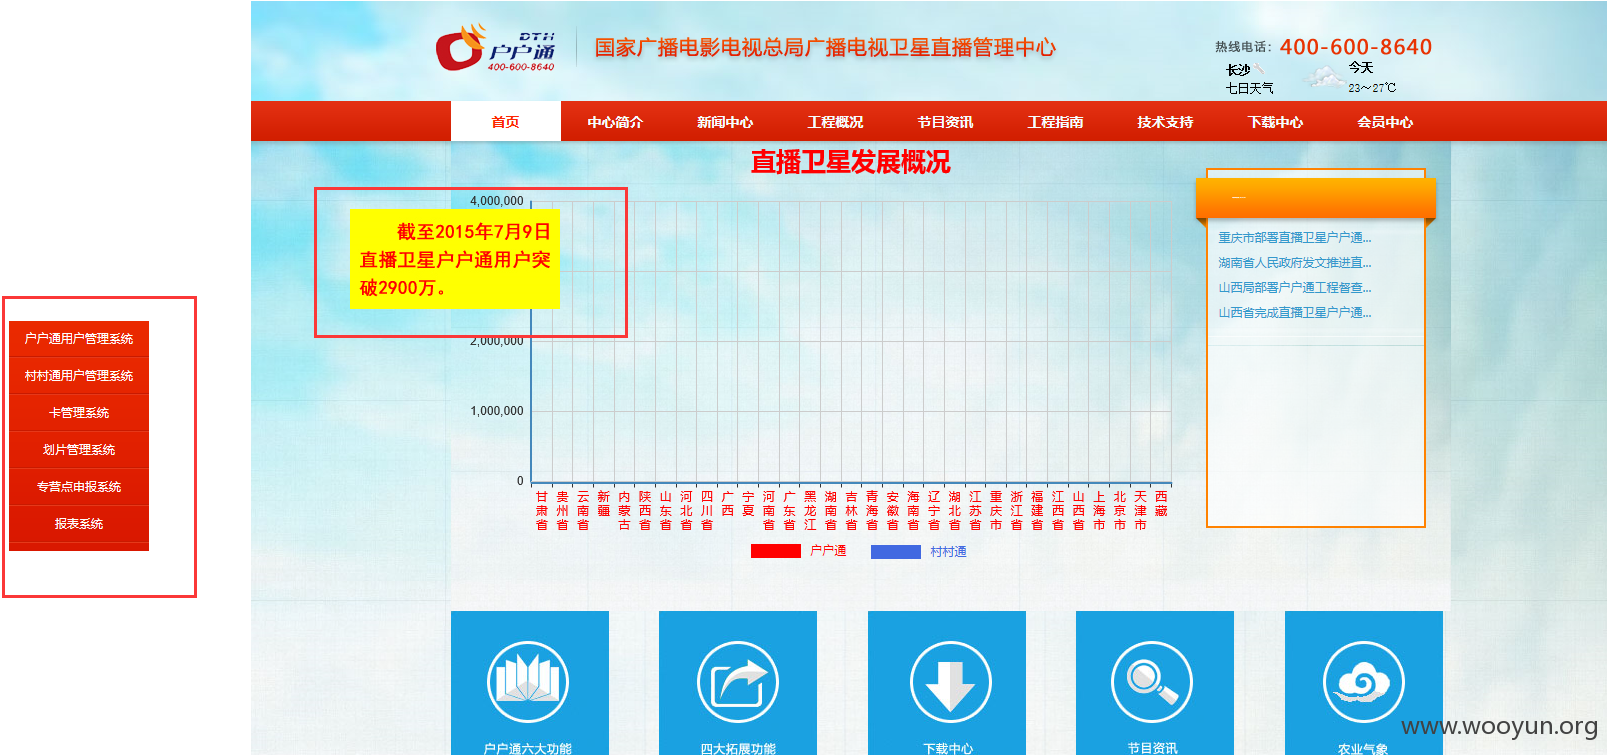Click the 1,000,000 y-axis value
The image size is (1607, 755).
point(497,411)
